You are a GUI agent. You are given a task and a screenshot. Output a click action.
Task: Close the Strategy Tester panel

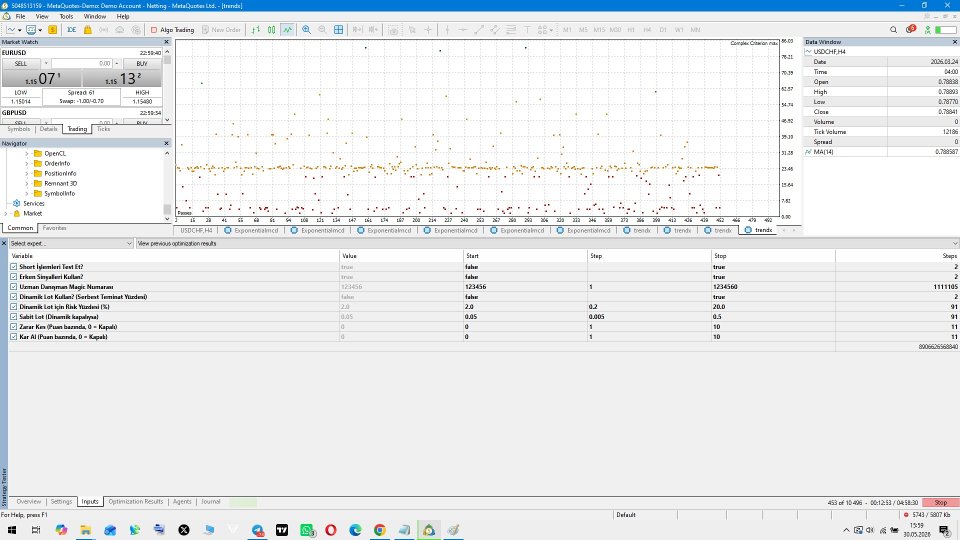(4, 243)
